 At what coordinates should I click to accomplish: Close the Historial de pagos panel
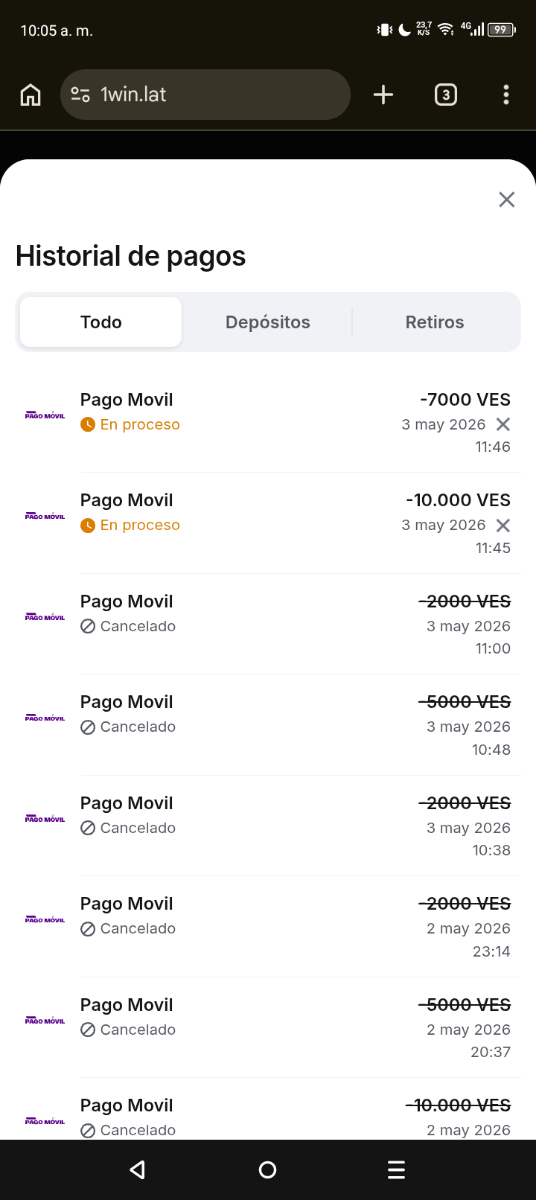pyautogui.click(x=507, y=199)
